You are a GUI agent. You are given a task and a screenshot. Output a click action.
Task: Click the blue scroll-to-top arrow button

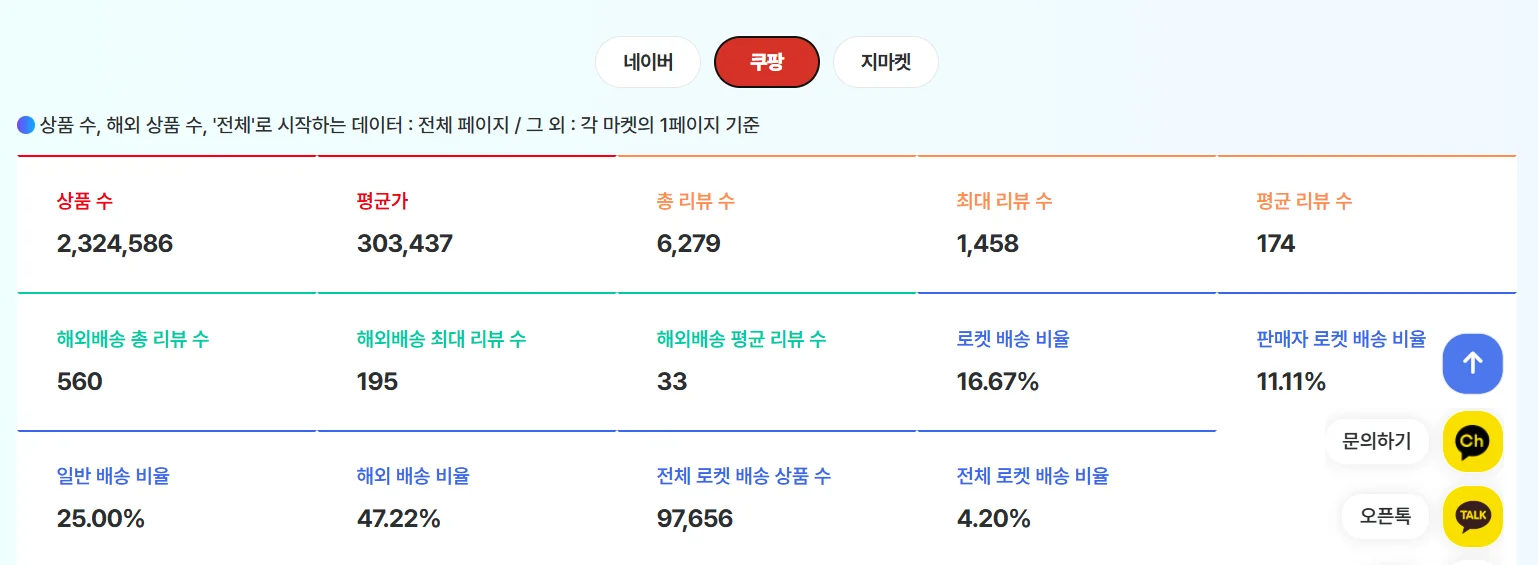click(x=1472, y=363)
